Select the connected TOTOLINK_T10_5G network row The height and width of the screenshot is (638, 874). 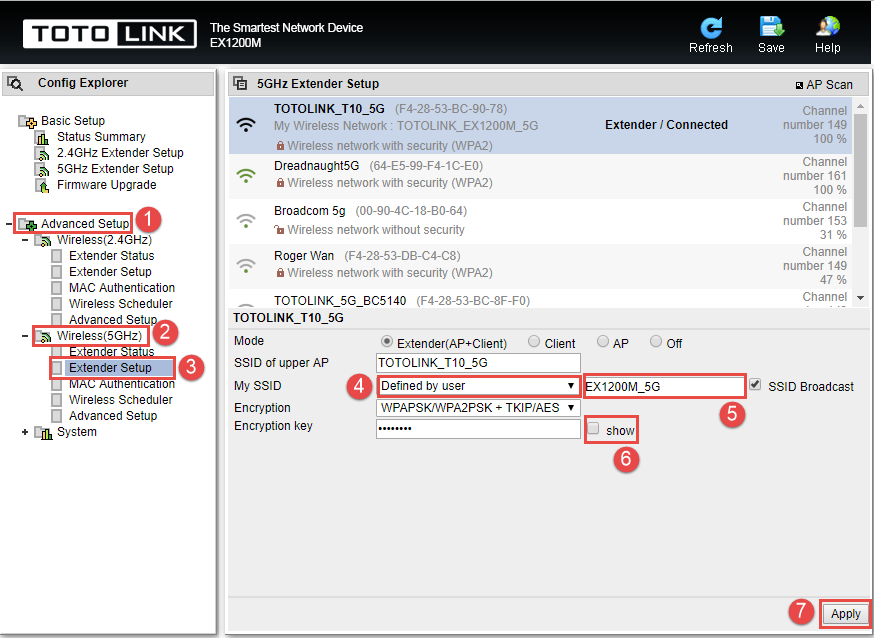pyautogui.click(x=540, y=126)
